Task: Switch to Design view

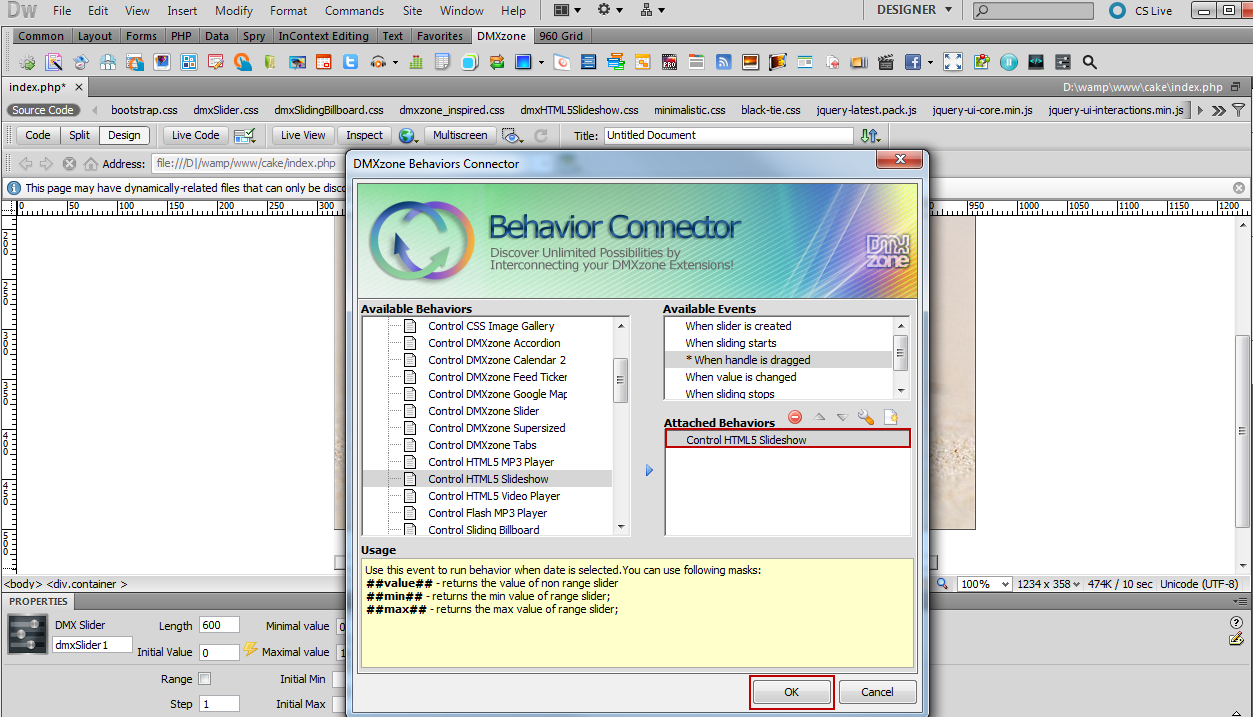Action: pos(124,135)
